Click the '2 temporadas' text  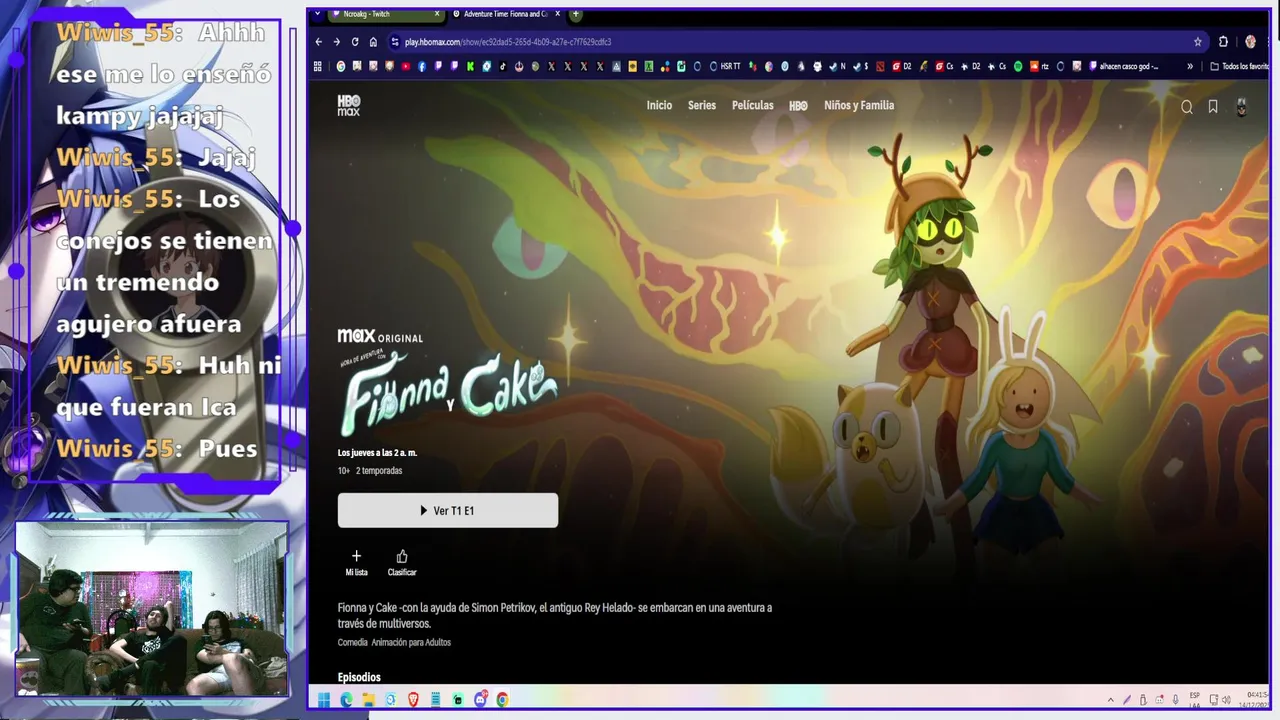click(x=379, y=470)
